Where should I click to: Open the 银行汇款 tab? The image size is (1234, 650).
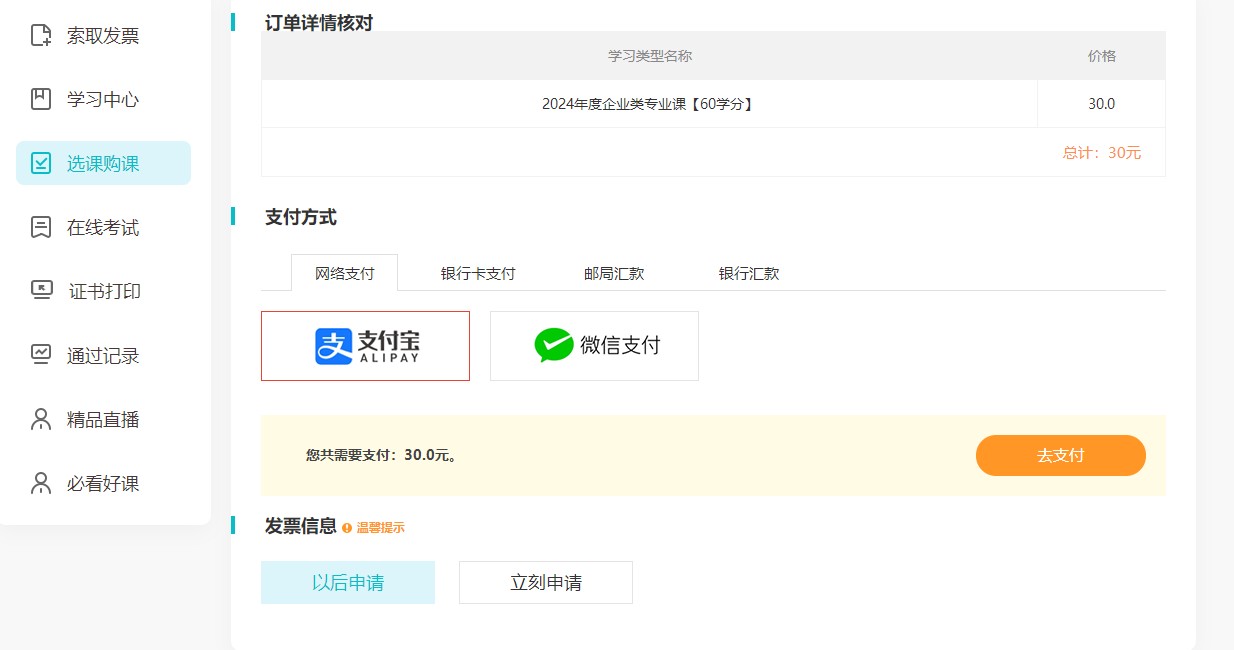point(748,273)
